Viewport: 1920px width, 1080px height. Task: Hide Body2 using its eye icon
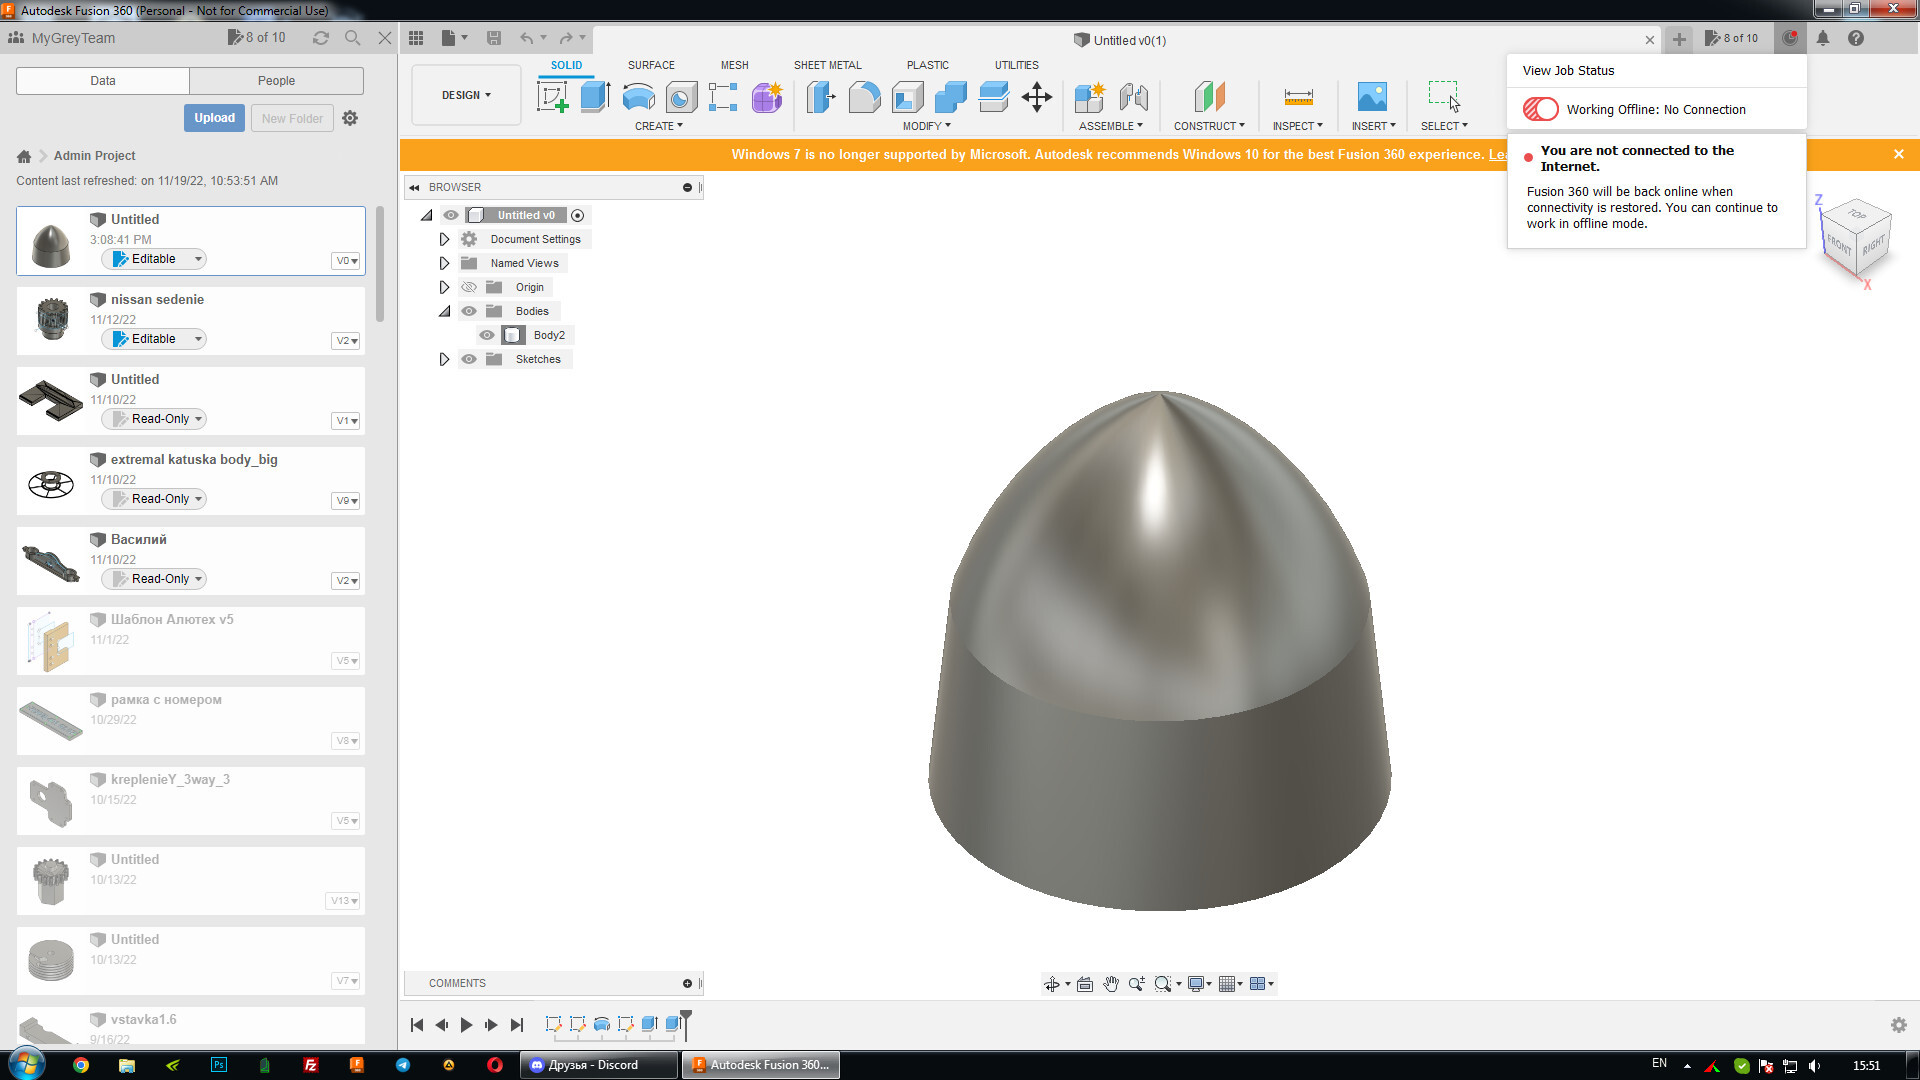click(x=487, y=335)
